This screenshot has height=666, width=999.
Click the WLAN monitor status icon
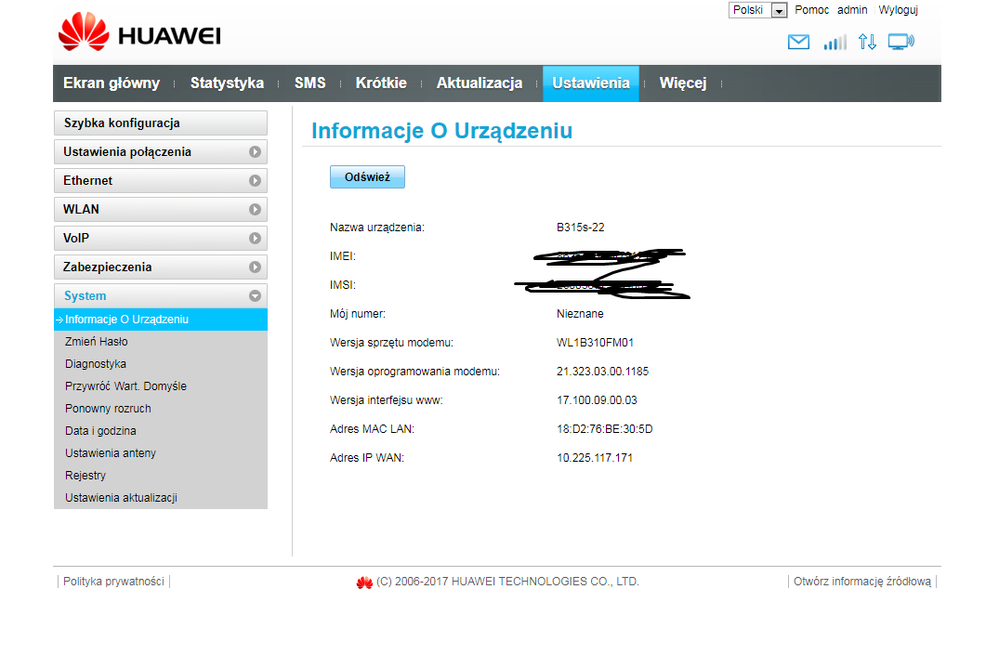[x=901, y=42]
